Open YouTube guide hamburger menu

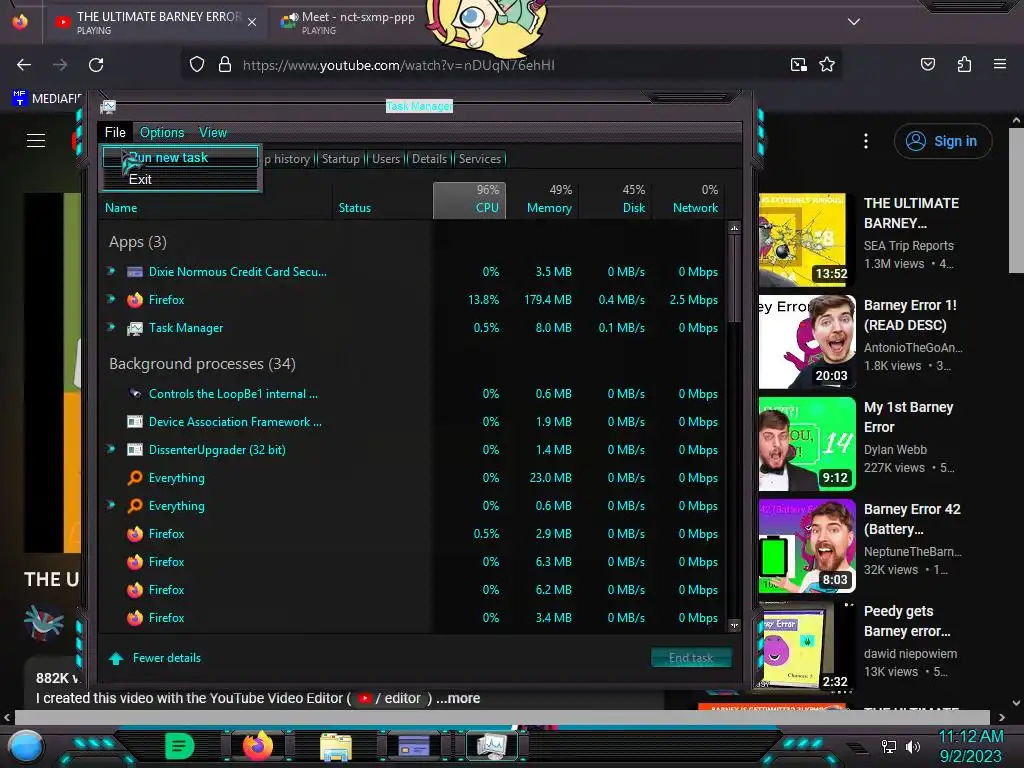coord(36,140)
